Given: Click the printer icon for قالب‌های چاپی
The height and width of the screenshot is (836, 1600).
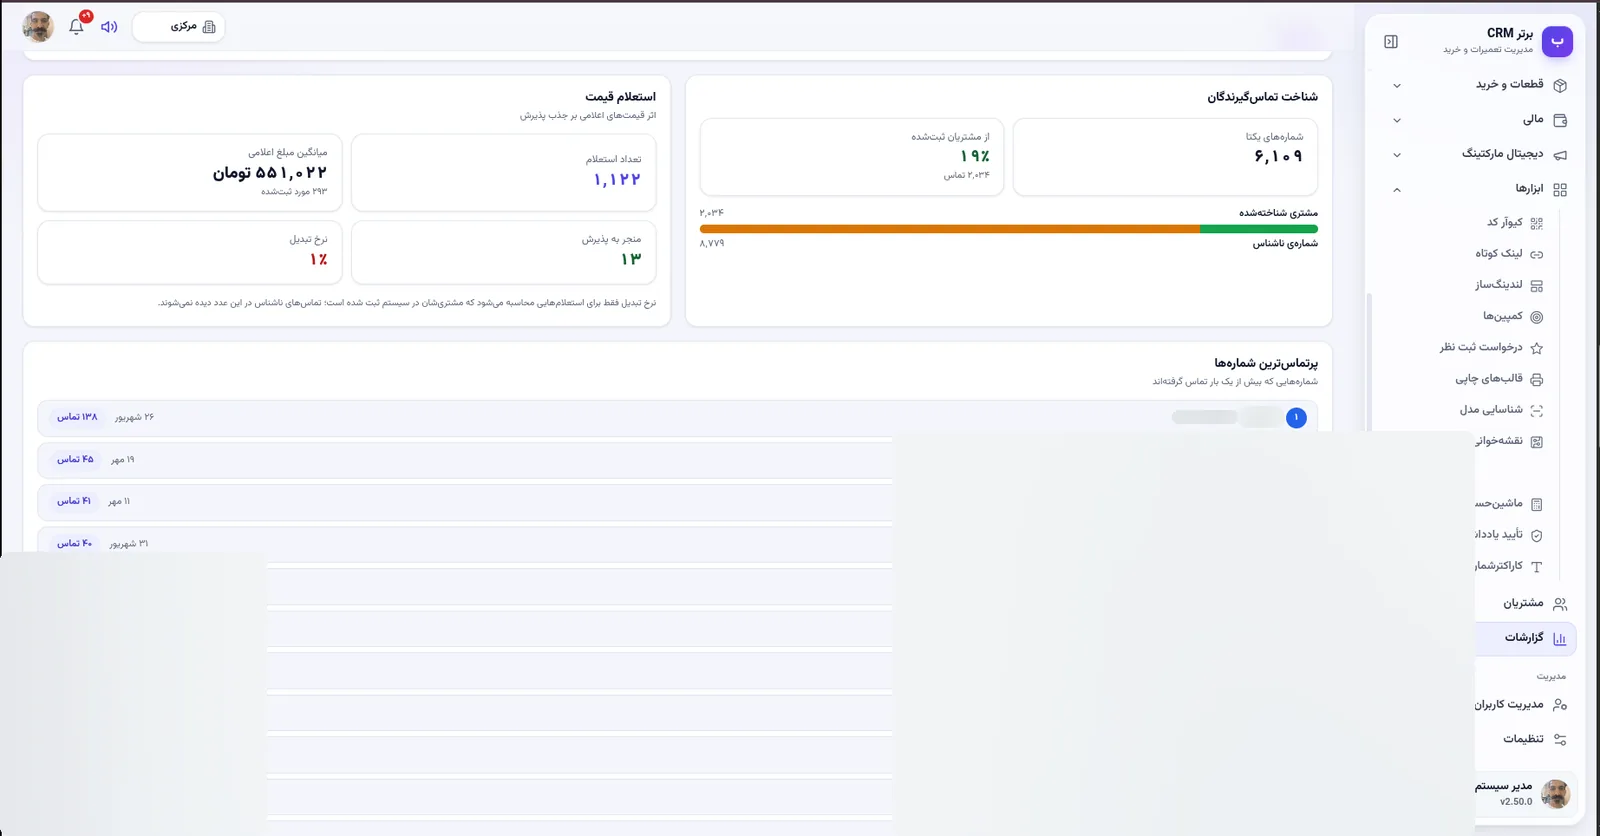Looking at the screenshot, I should click(x=1537, y=379).
